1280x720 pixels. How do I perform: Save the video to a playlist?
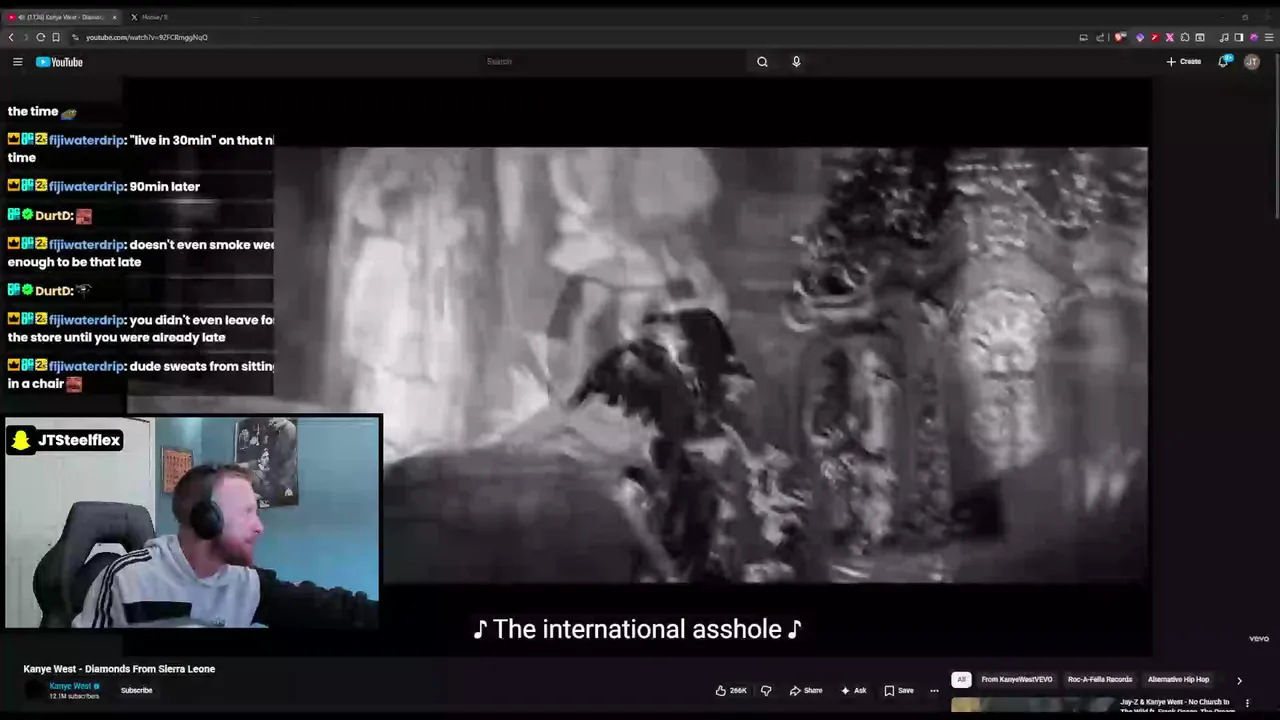click(899, 690)
